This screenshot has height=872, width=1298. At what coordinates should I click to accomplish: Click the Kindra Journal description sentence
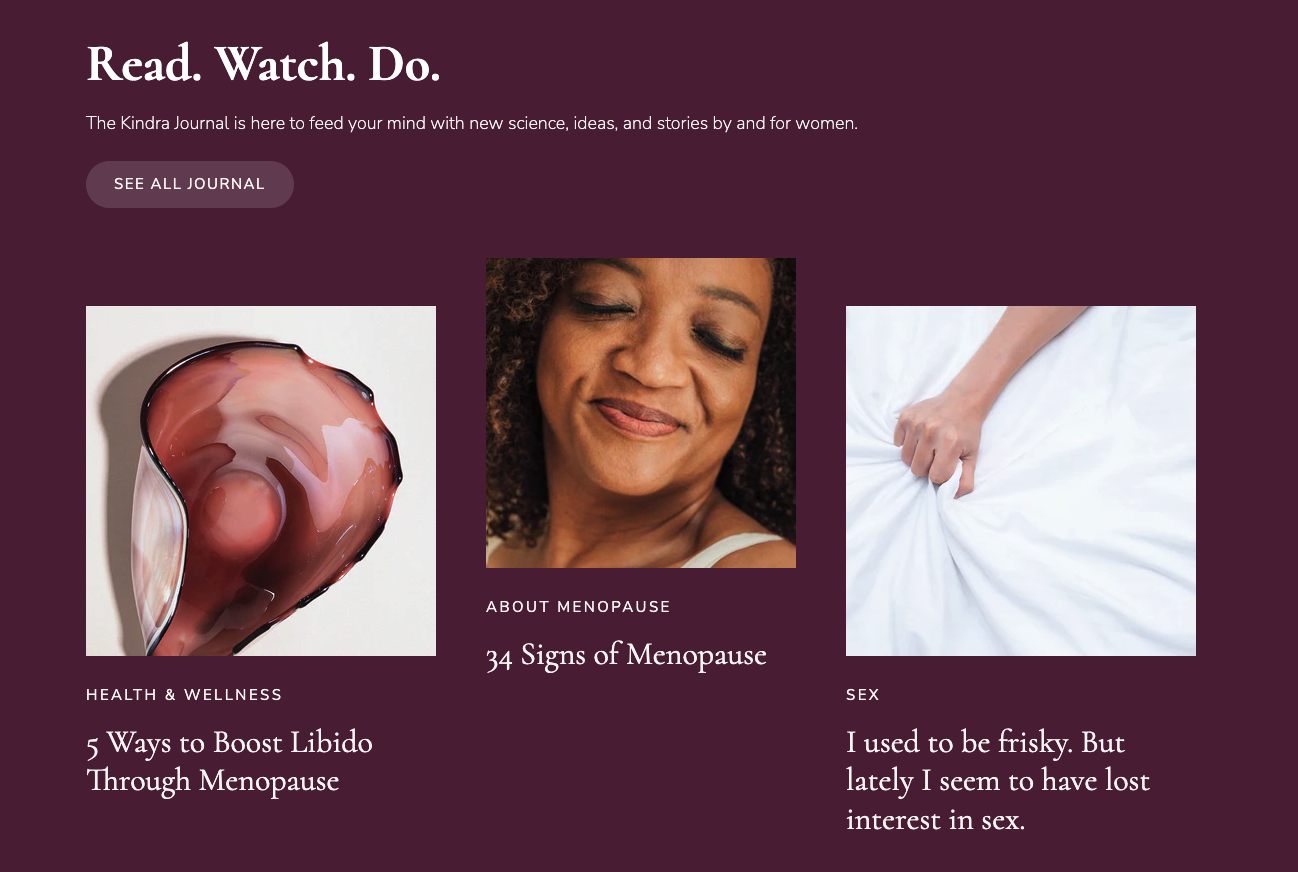click(x=472, y=124)
